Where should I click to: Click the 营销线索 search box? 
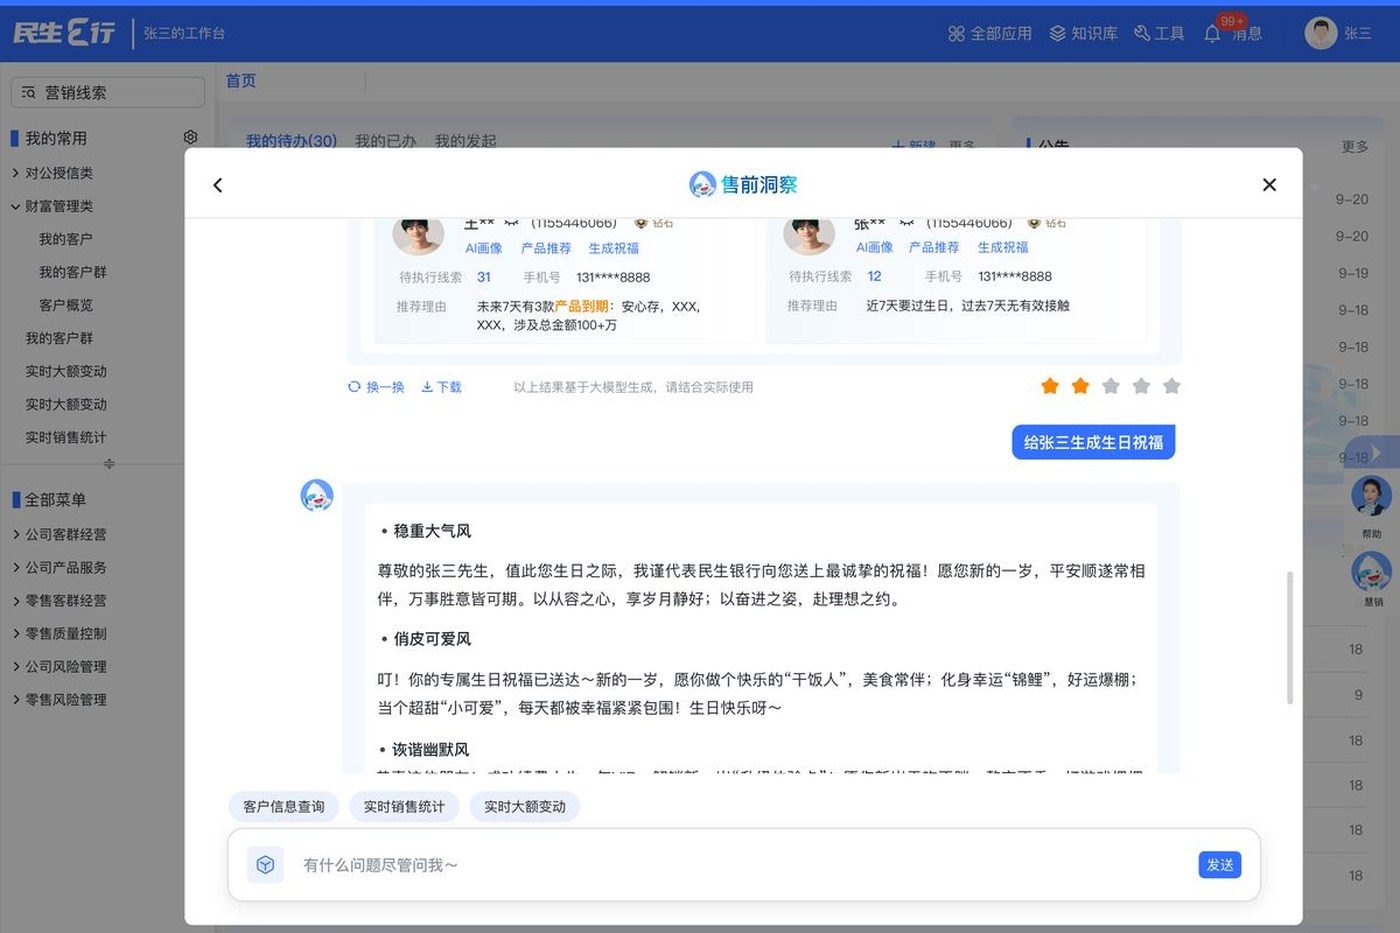[x=108, y=92]
